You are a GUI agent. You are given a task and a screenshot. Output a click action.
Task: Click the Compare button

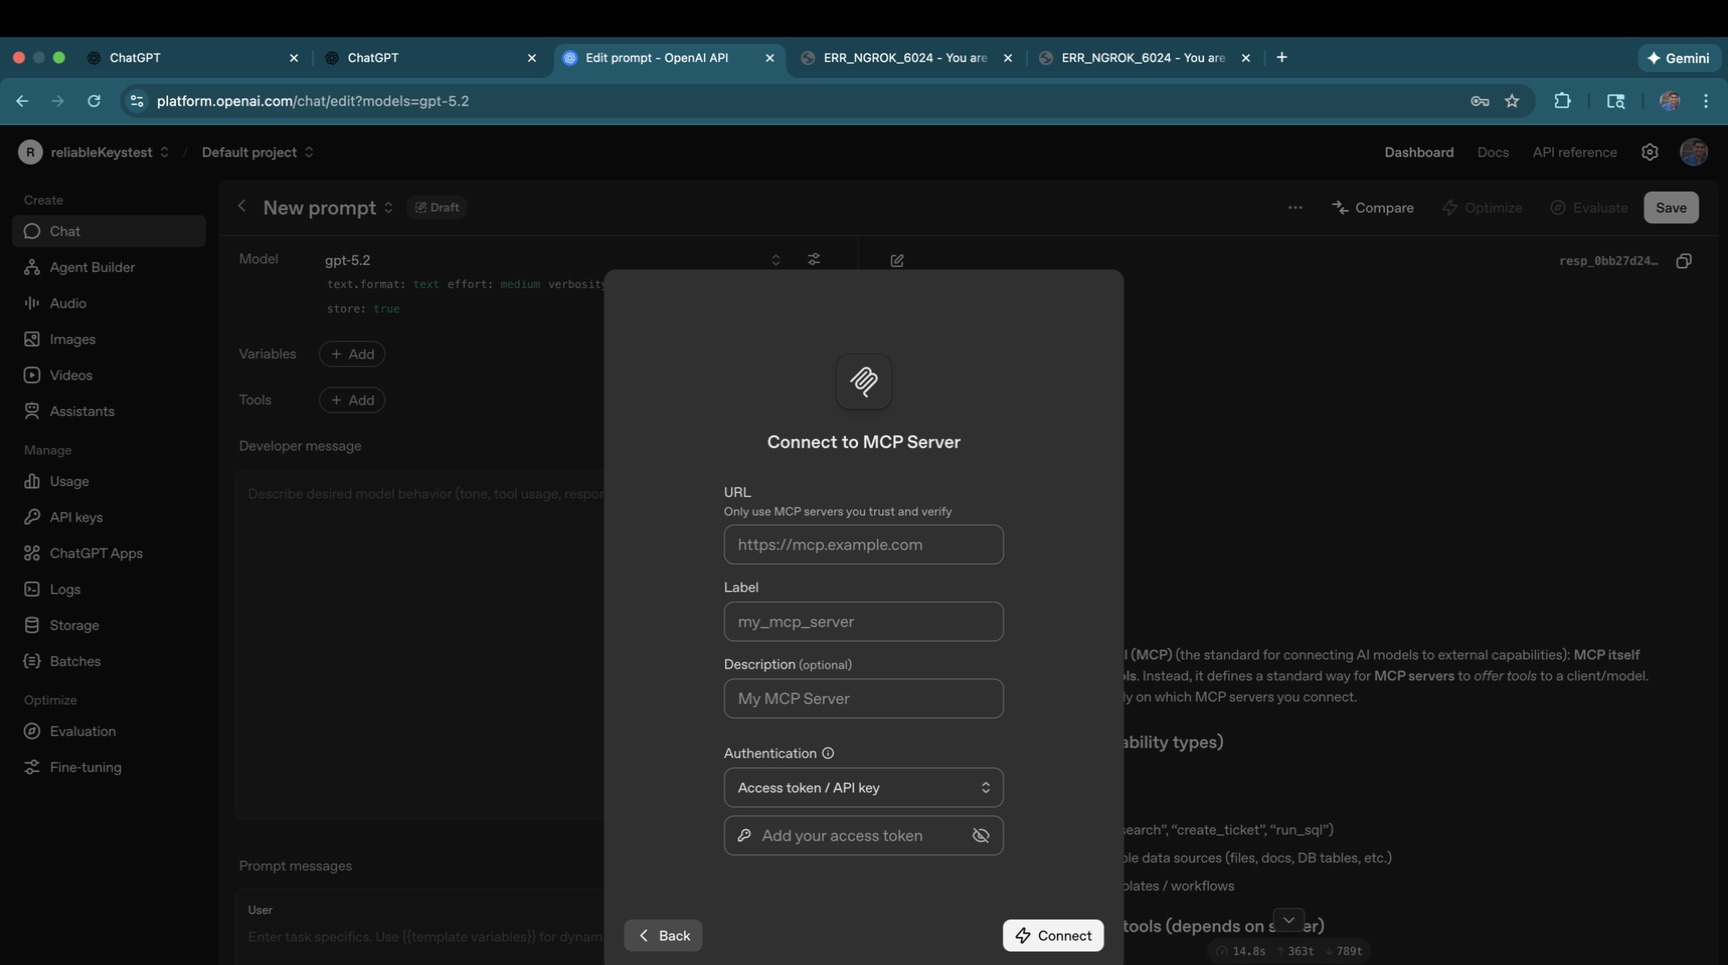coord(1372,208)
